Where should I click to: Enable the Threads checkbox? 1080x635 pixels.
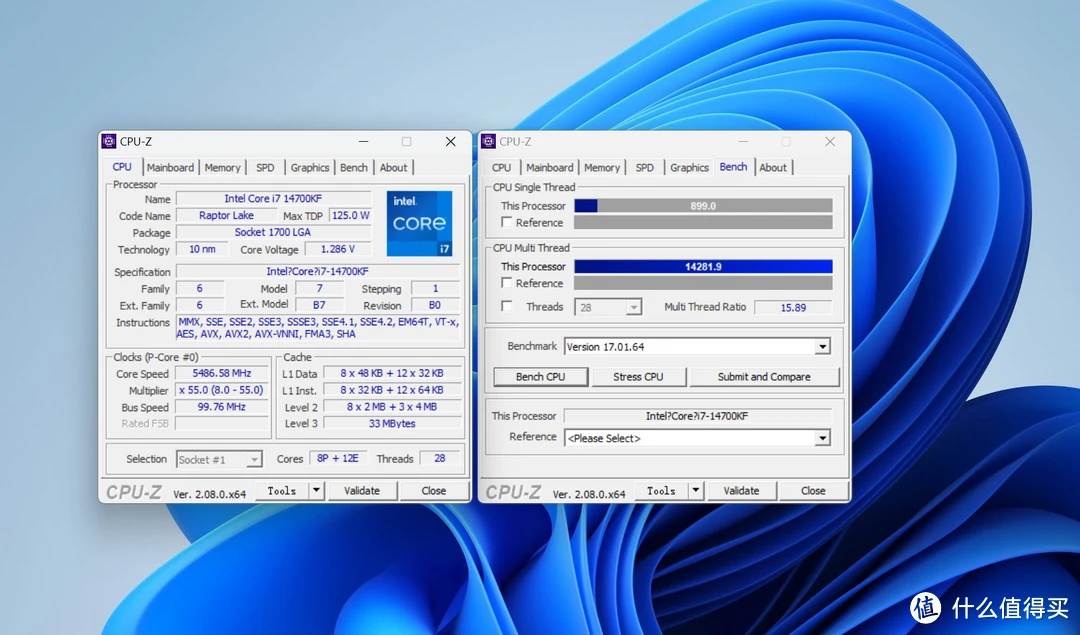click(507, 306)
